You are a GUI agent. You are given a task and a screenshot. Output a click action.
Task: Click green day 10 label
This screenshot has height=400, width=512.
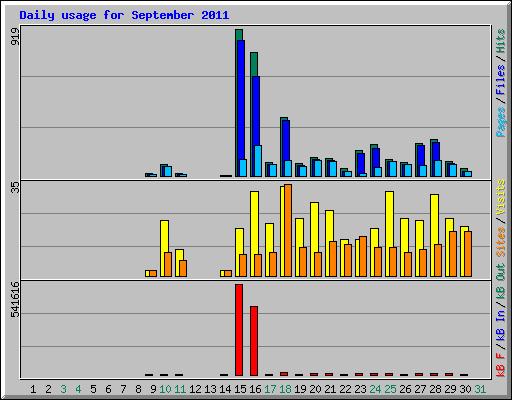point(165,389)
